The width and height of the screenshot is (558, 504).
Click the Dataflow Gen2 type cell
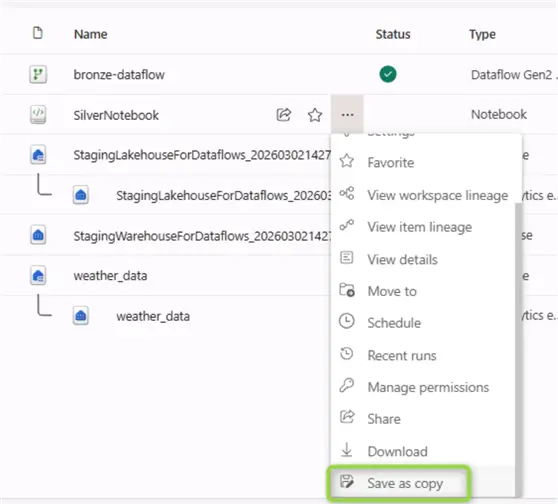click(x=514, y=75)
